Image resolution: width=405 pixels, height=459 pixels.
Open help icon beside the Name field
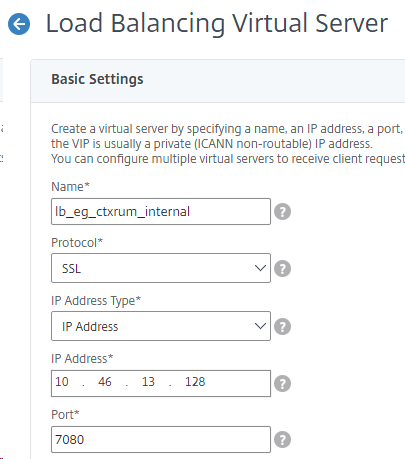[x=282, y=212]
